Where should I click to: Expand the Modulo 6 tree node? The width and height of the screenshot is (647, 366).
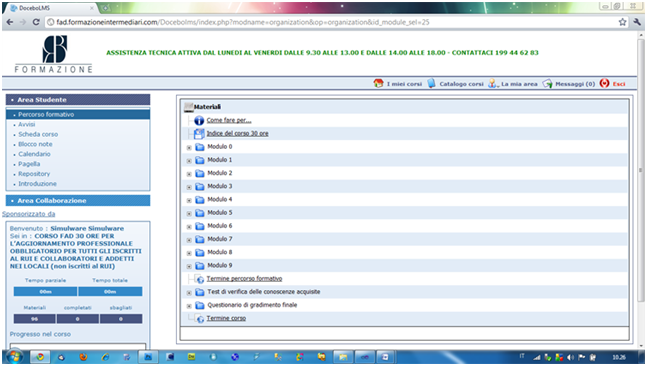[189, 227]
